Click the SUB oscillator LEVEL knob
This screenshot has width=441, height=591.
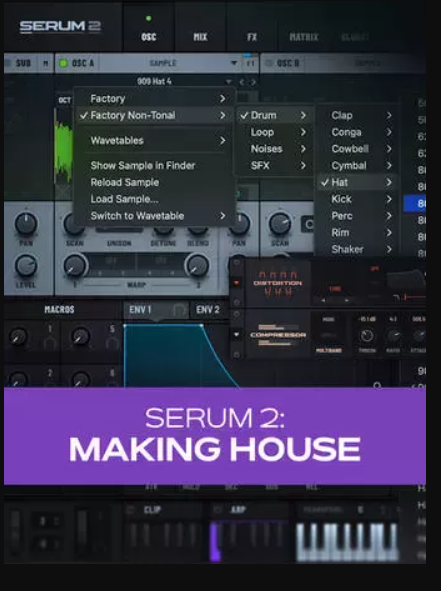click(x=26, y=265)
